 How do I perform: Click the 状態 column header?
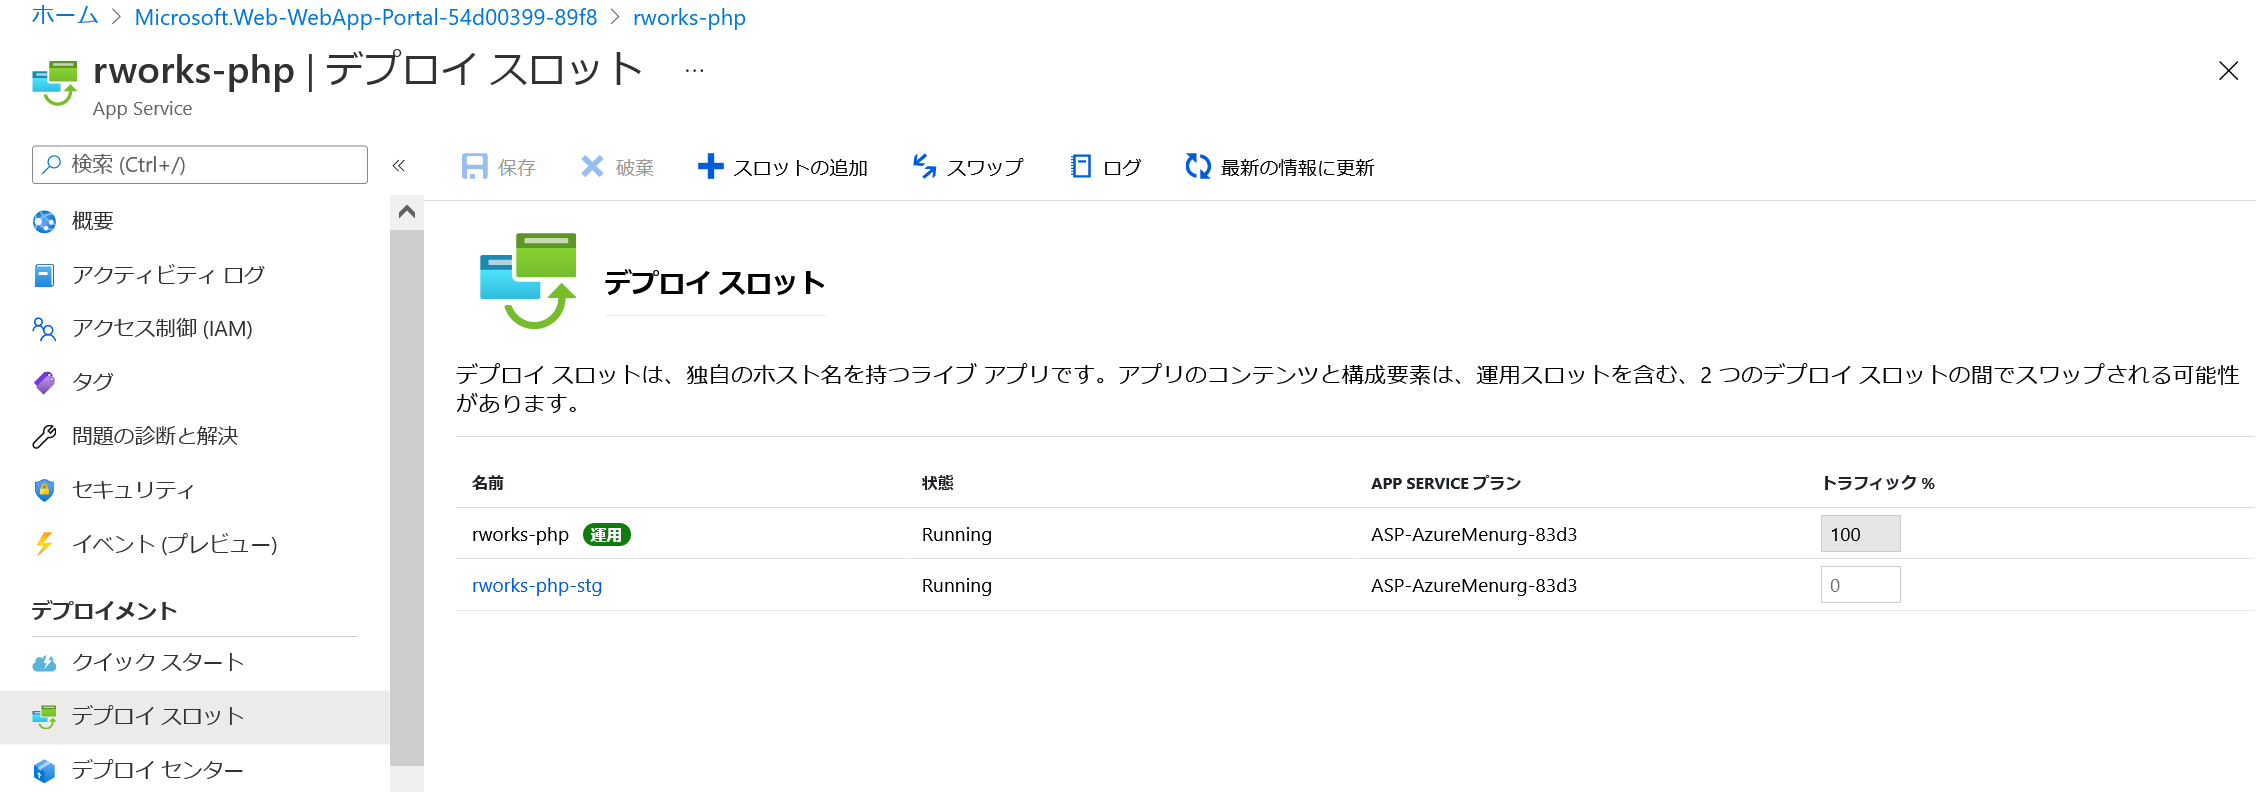[x=938, y=483]
